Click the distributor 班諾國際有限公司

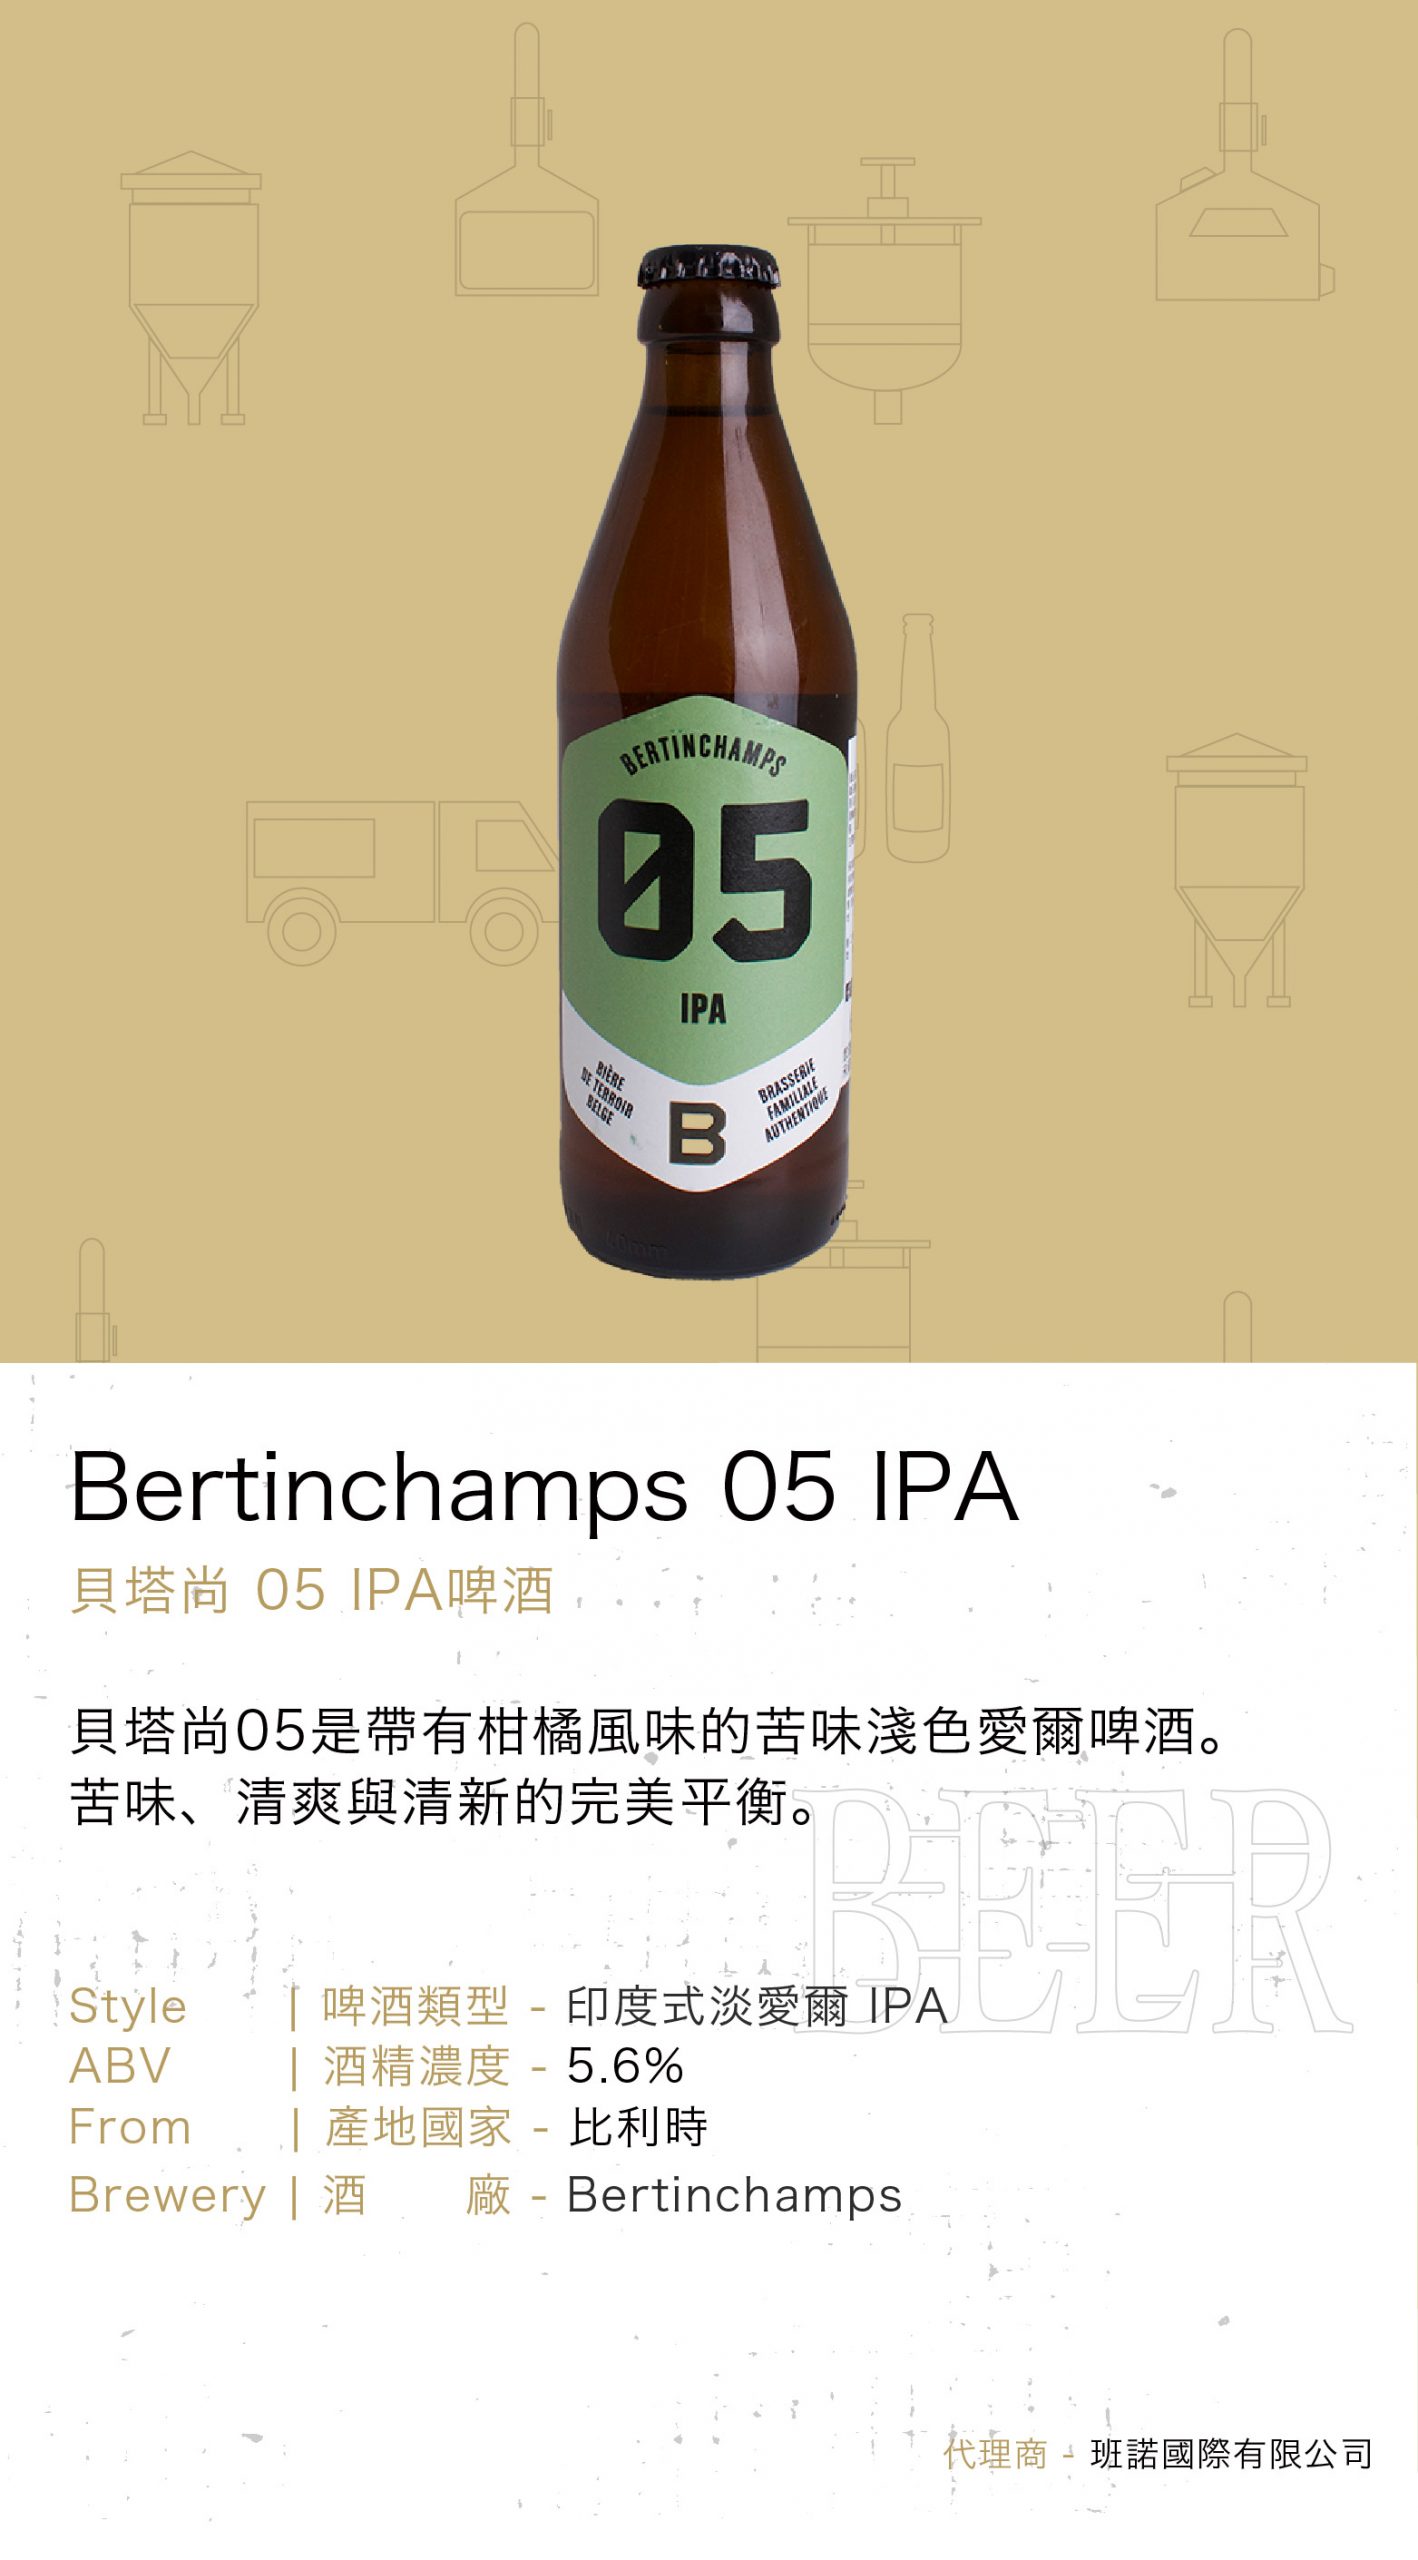[x=1232, y=2454]
